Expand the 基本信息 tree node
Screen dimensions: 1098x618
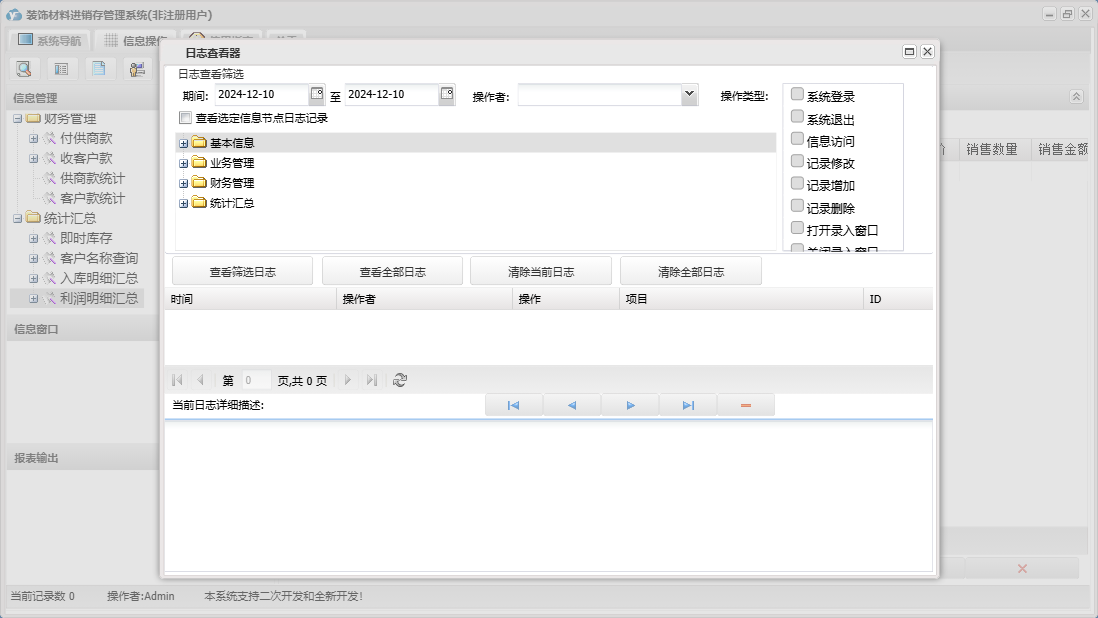(x=183, y=144)
